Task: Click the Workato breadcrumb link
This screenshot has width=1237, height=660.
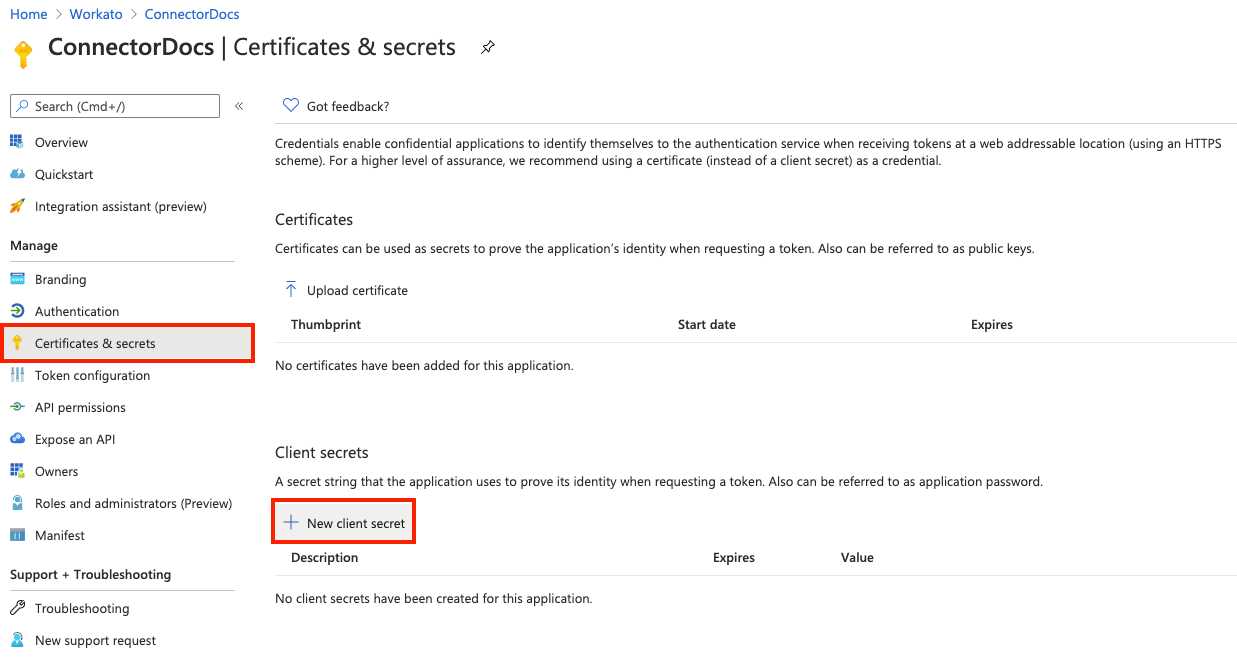Action: point(96,14)
